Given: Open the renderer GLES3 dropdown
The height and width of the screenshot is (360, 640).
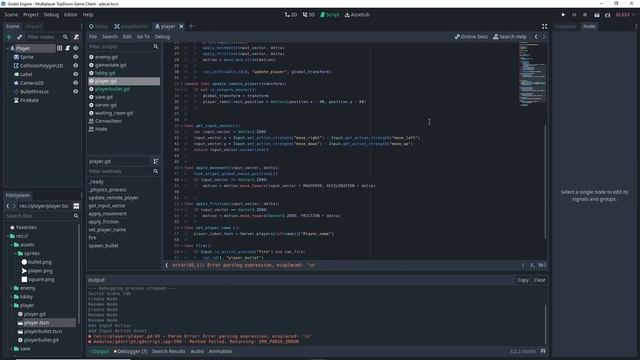Looking at the screenshot, I should [x=625, y=15].
